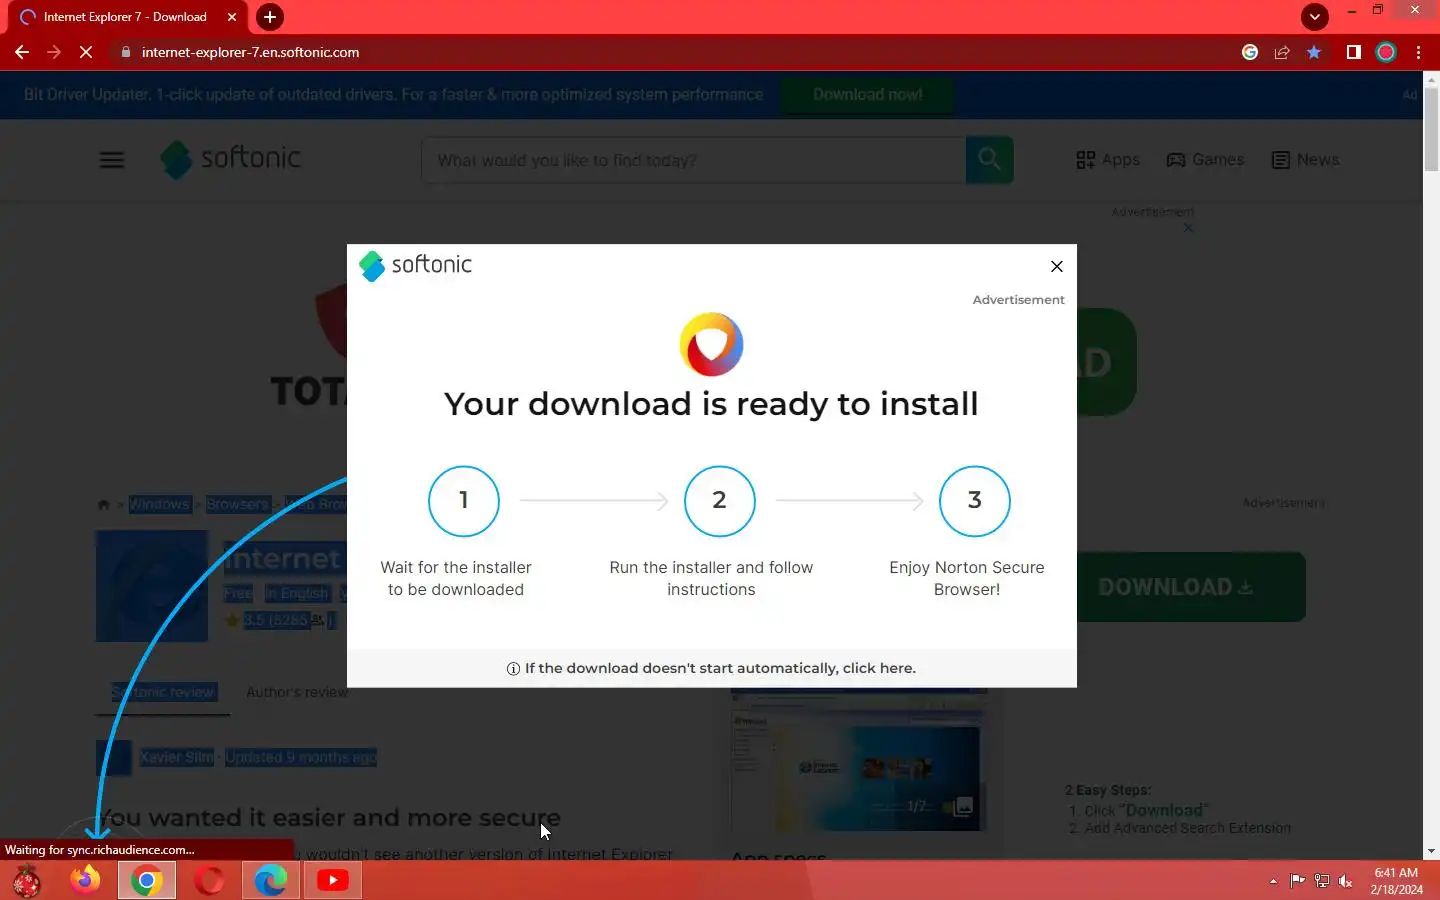Click the taskbar clock 6:41 AM

1396,873
